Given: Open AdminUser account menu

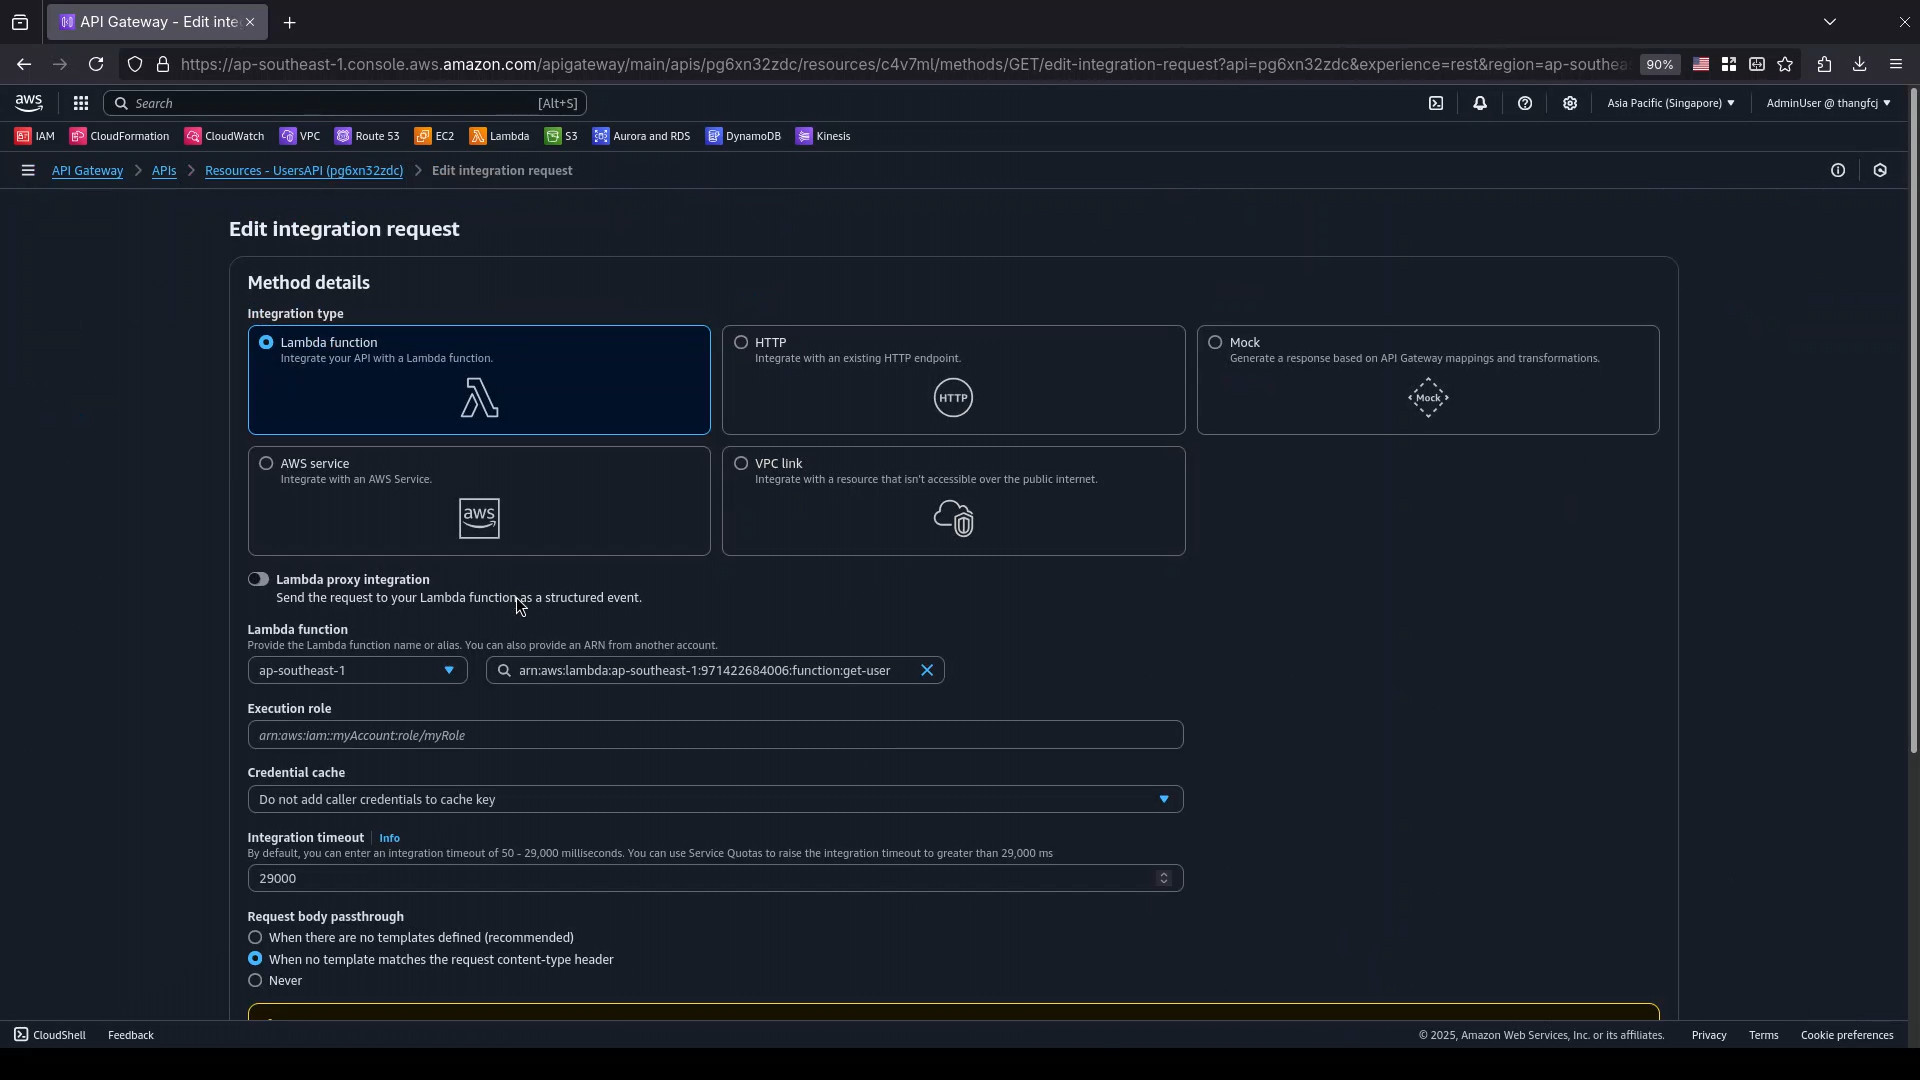Looking at the screenshot, I should [x=1828, y=103].
